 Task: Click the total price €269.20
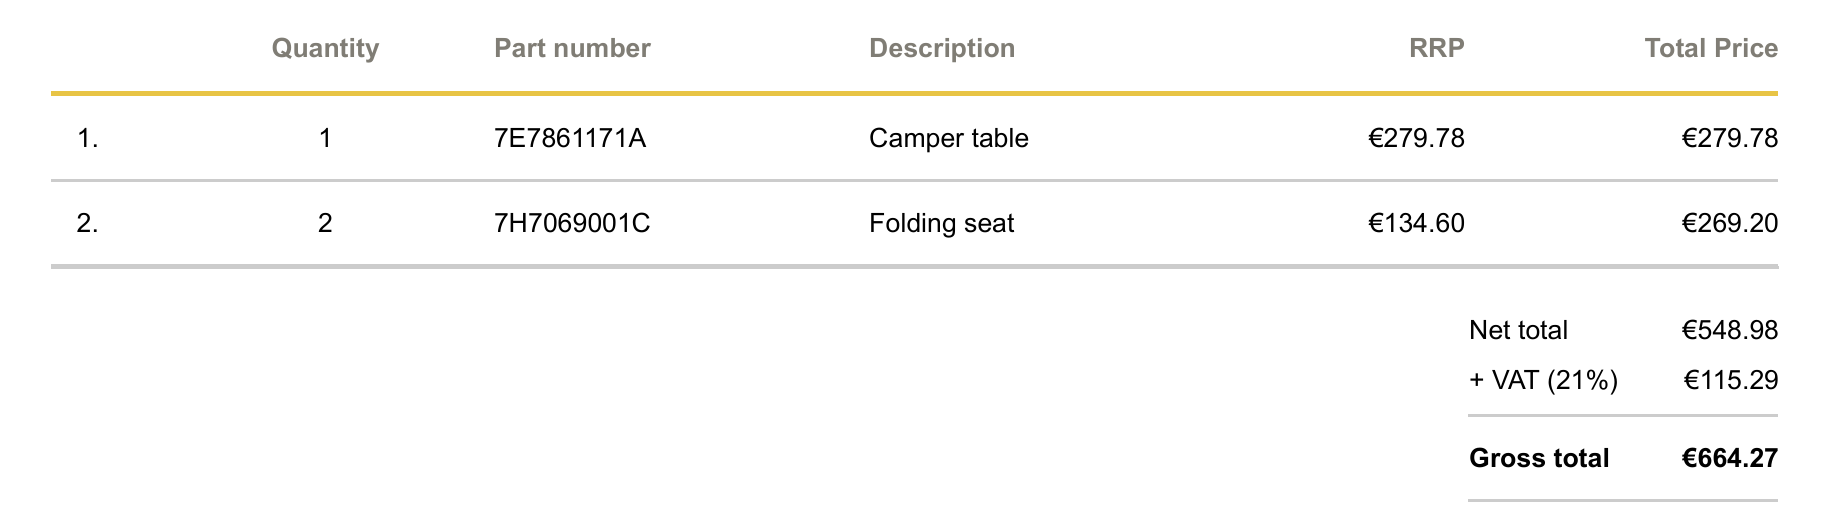point(1730,223)
